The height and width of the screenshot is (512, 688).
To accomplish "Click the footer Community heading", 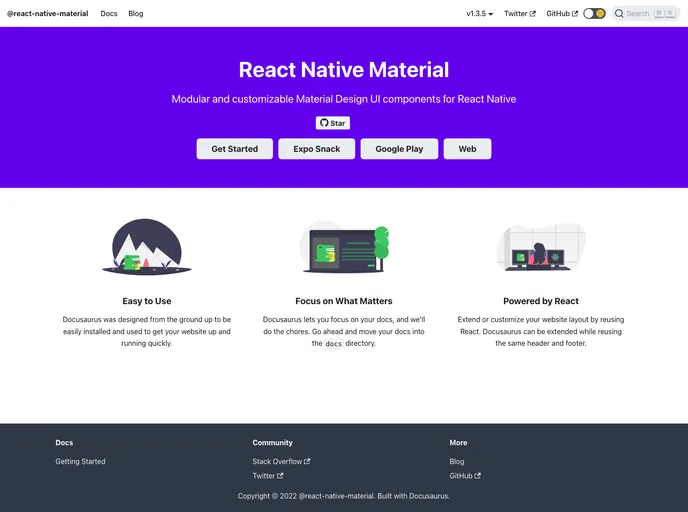I will (272, 443).
